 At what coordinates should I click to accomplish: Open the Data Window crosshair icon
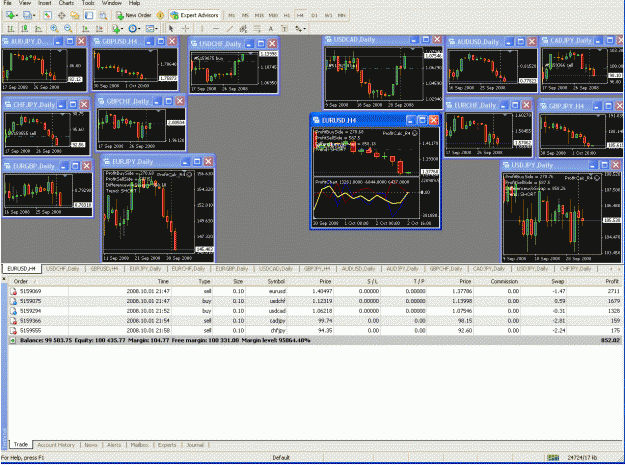(x=62, y=15)
